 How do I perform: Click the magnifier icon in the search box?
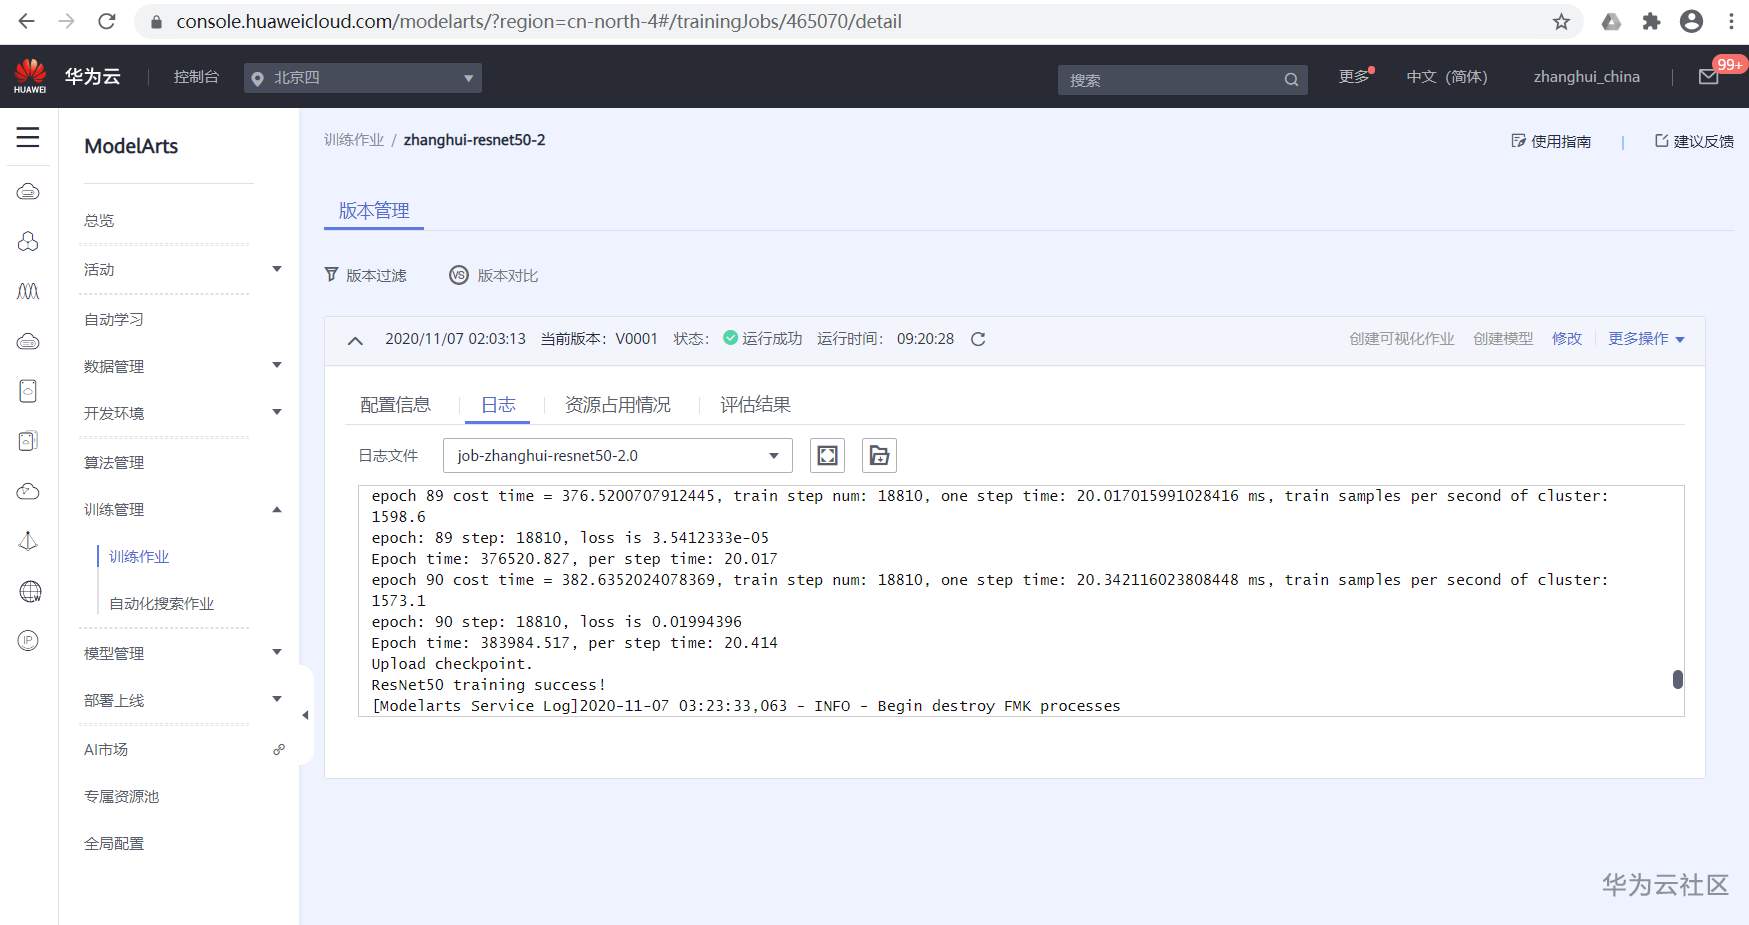pos(1291,80)
